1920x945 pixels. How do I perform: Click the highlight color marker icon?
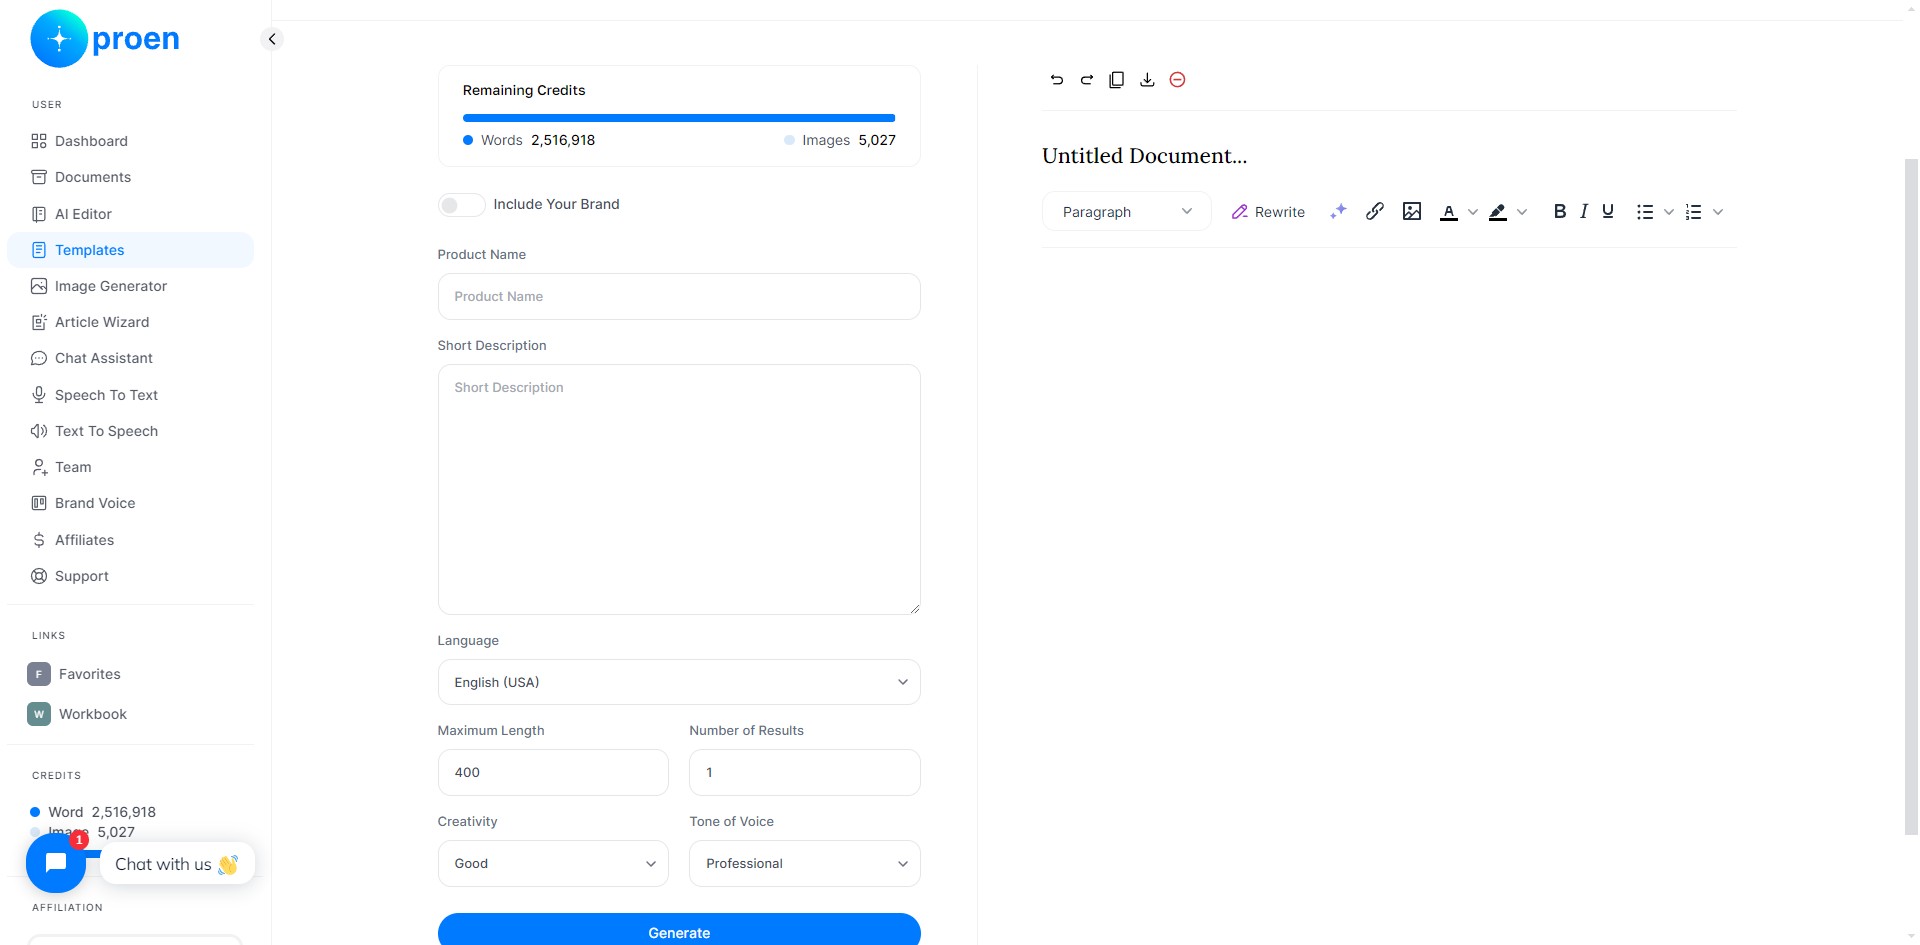pyautogui.click(x=1498, y=212)
